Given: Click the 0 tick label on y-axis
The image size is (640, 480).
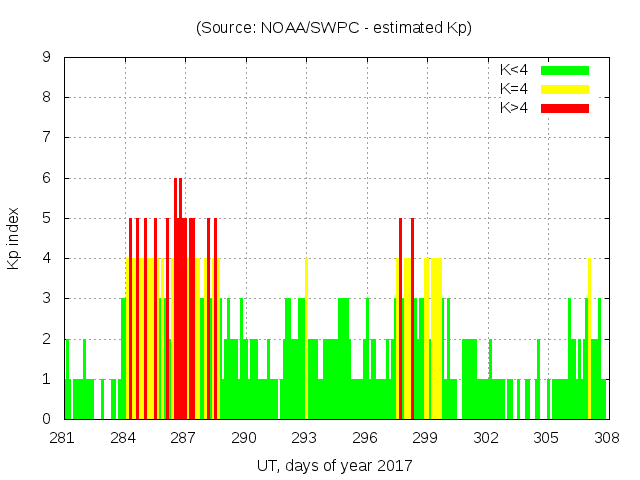Looking at the screenshot, I should click(47, 419).
